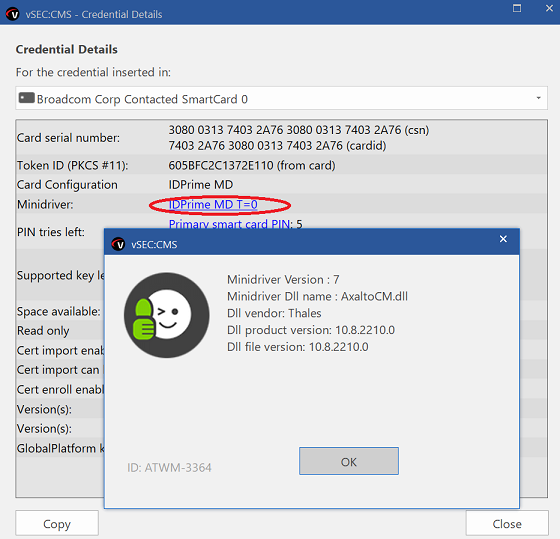Select the Card serial number csn value
This screenshot has width=560, height=539.
pos(299,130)
